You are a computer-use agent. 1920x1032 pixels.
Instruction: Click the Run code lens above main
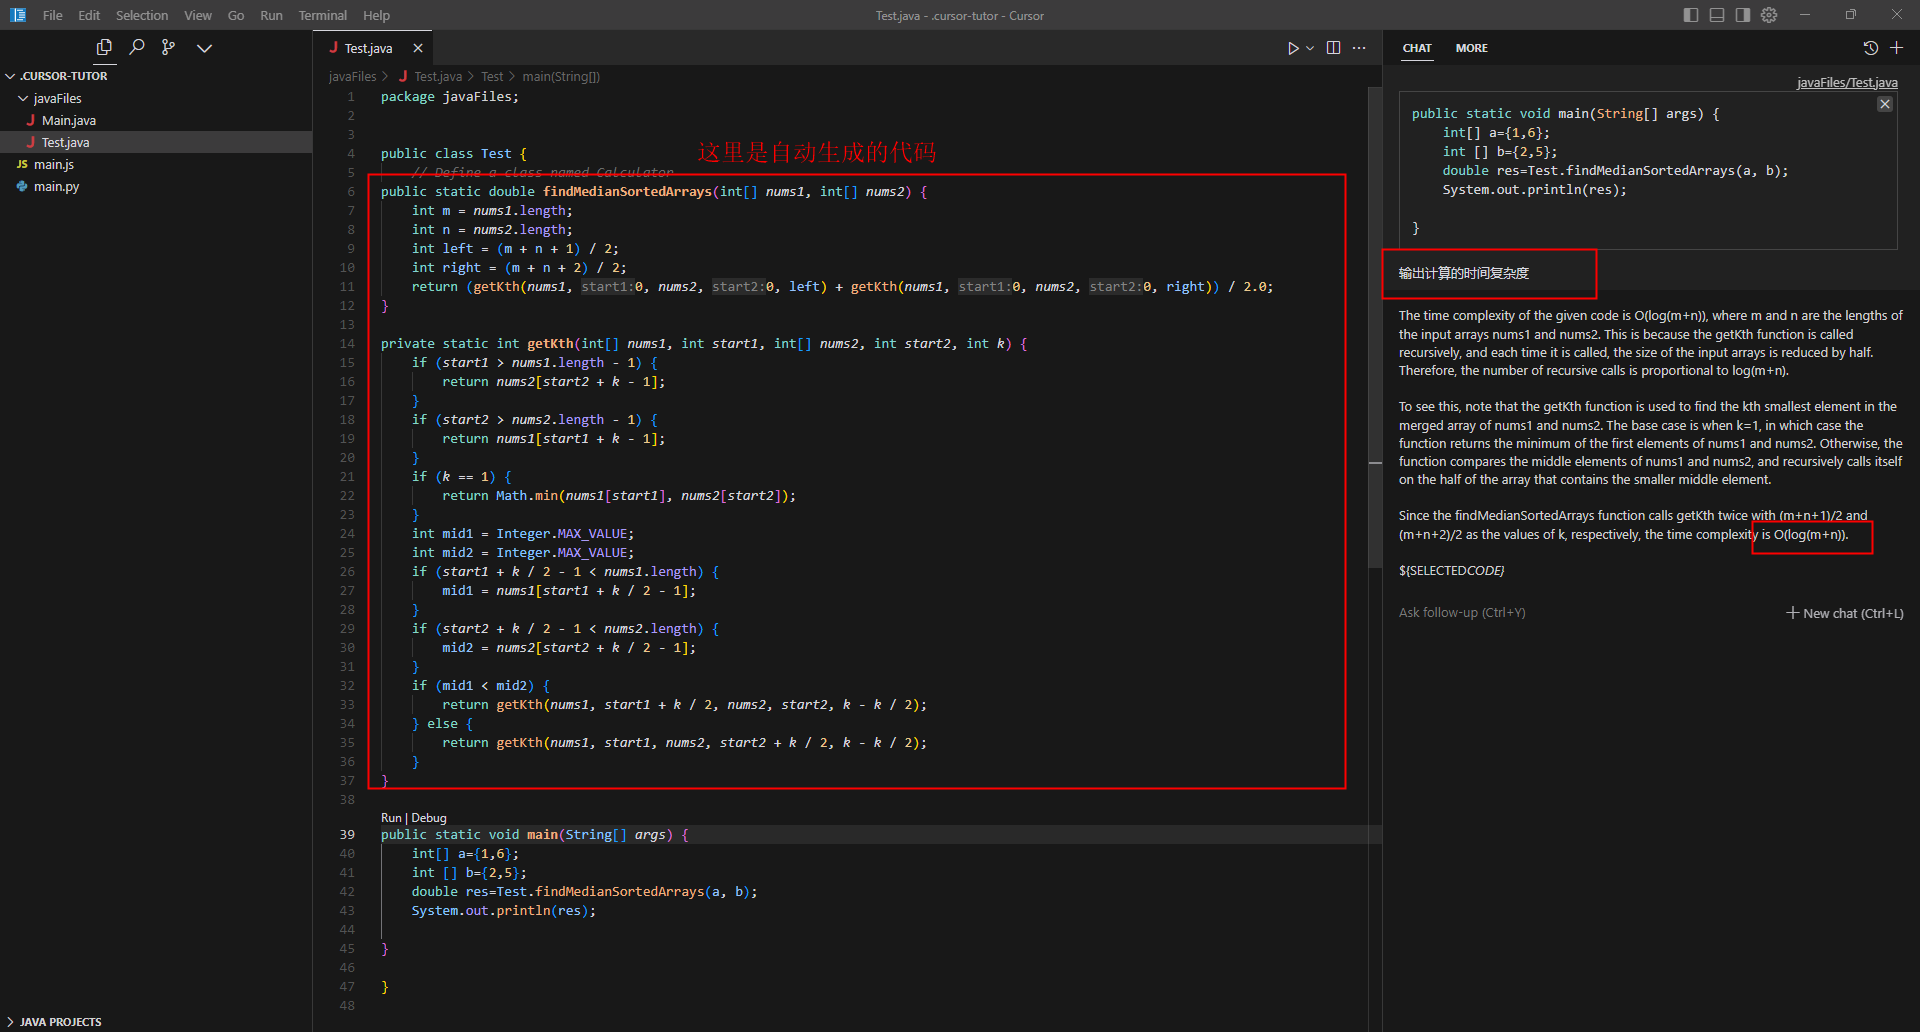pos(391,817)
